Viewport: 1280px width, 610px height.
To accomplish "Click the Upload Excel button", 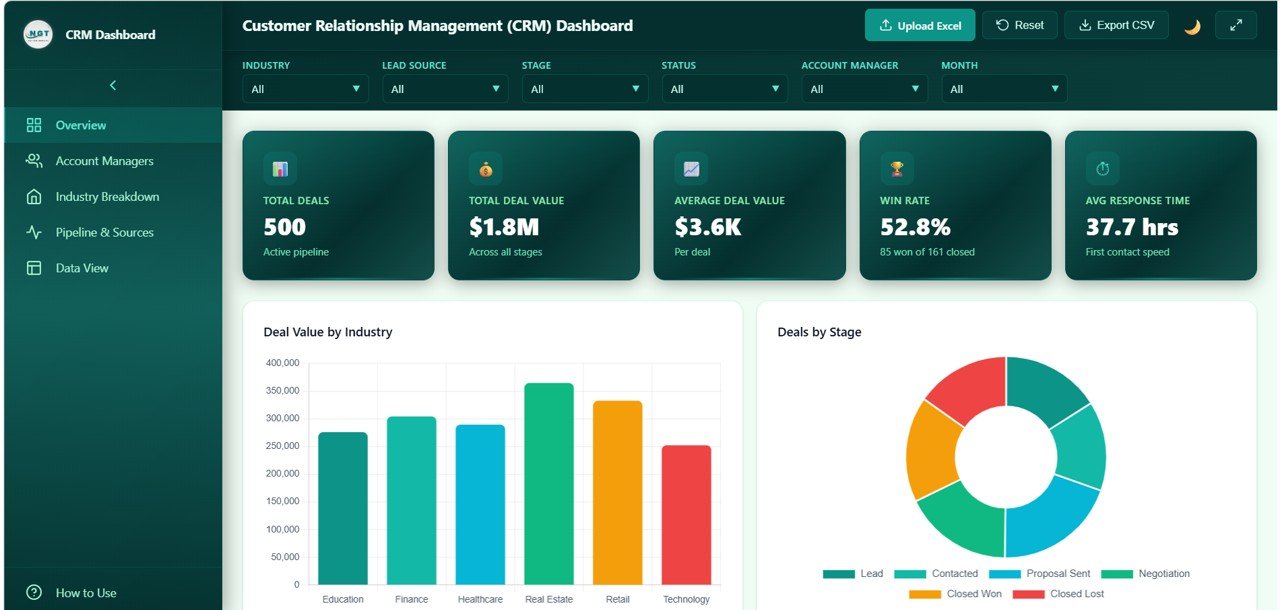I will (x=919, y=25).
